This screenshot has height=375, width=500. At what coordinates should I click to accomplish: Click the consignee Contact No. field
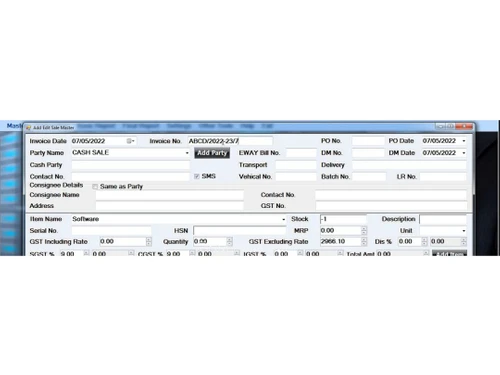[x=391, y=195]
